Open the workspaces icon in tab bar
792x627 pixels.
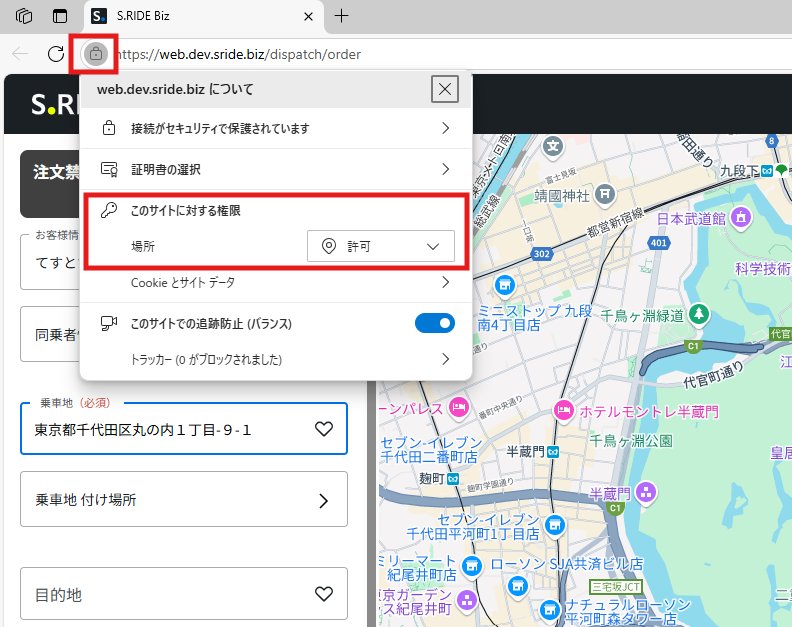24,16
